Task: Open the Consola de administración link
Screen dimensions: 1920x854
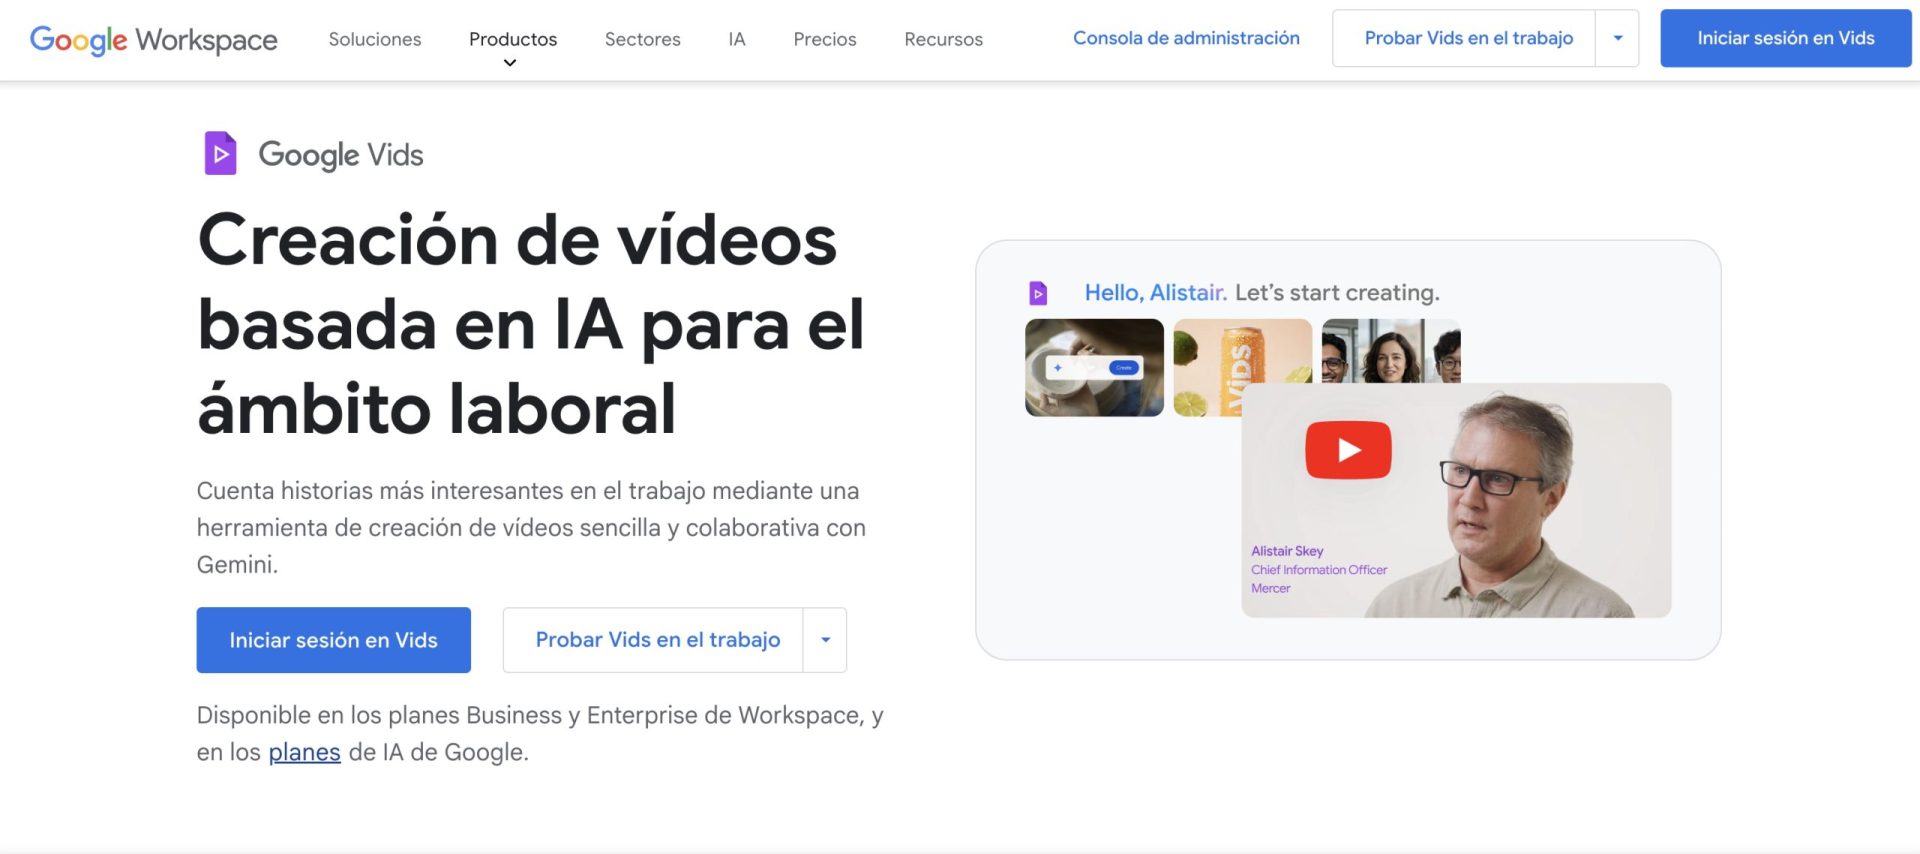Action: pyautogui.click(x=1186, y=38)
